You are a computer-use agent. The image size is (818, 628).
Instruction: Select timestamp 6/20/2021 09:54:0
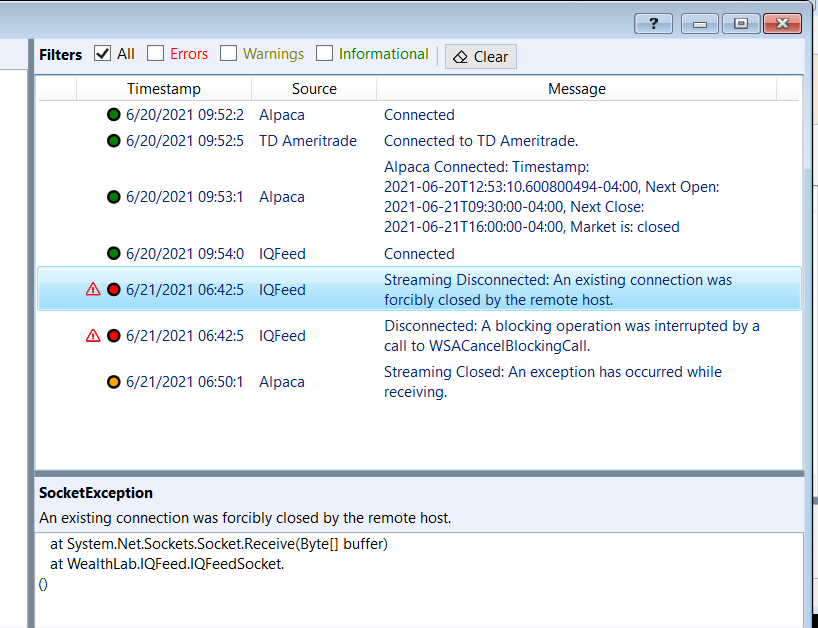click(x=185, y=254)
